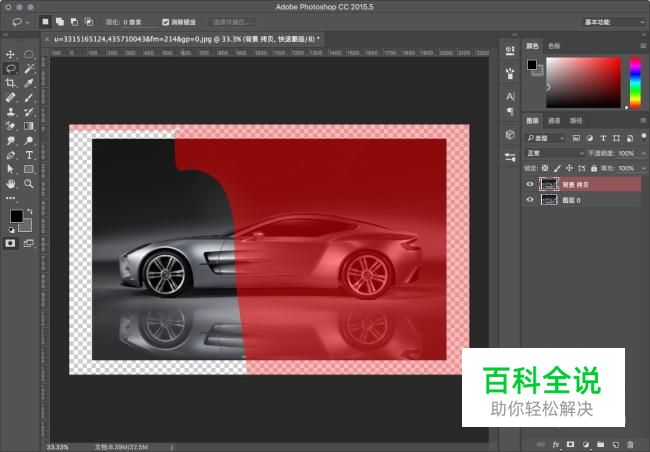Image resolution: width=650 pixels, height=452 pixels.
Task: Select the Crop tool
Action: (10, 83)
